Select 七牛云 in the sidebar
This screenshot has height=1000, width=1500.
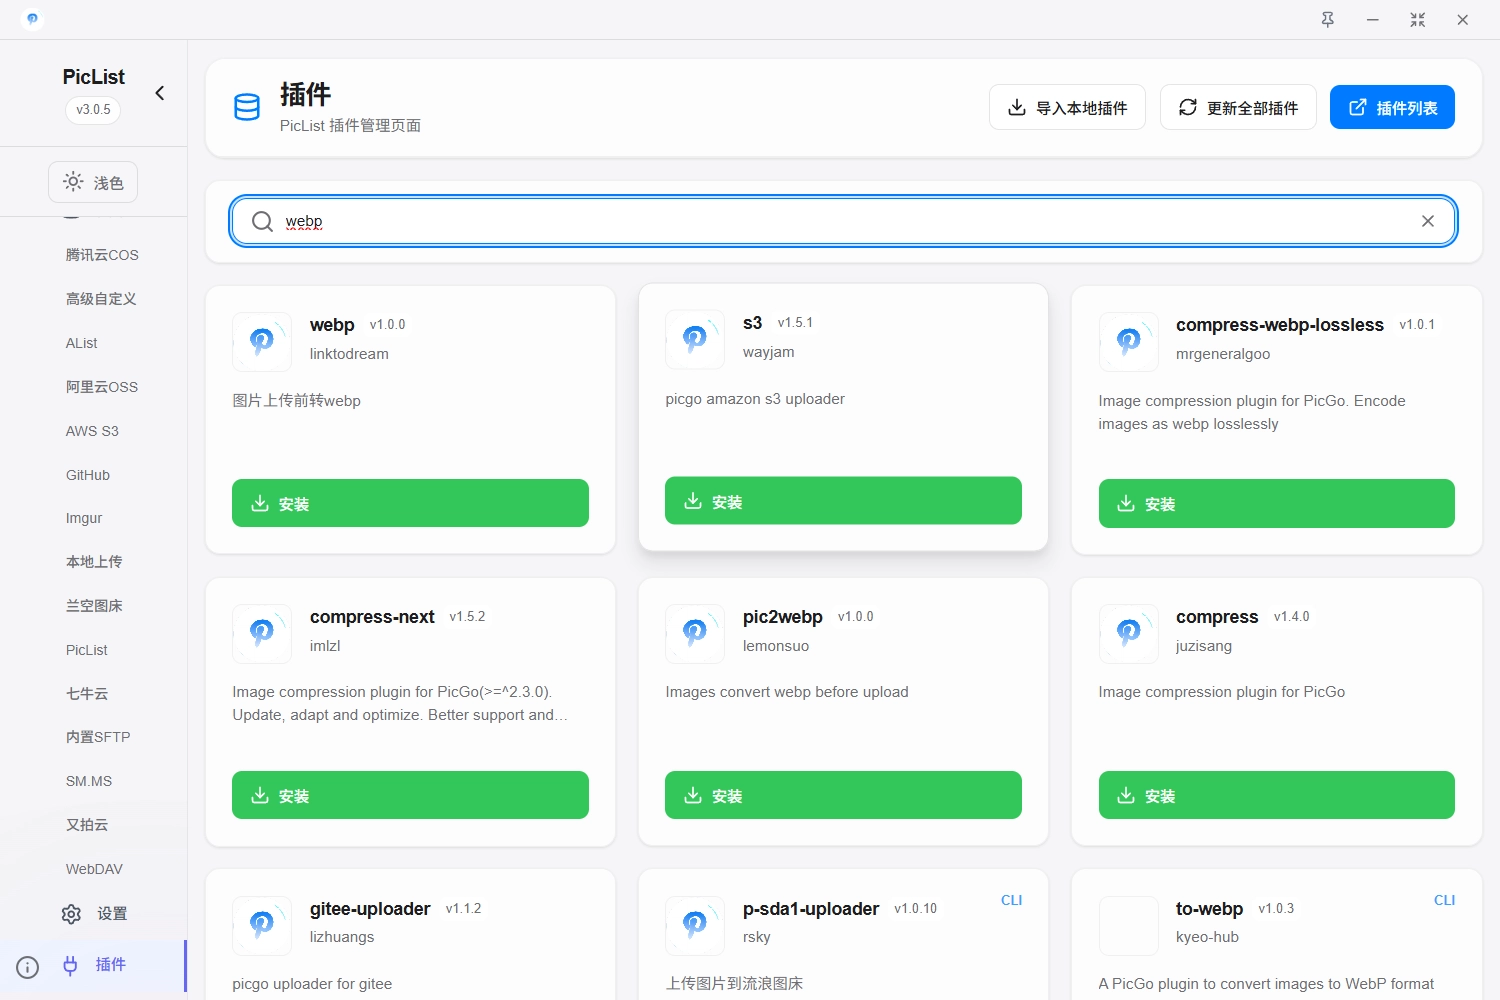pyautogui.click(x=87, y=694)
